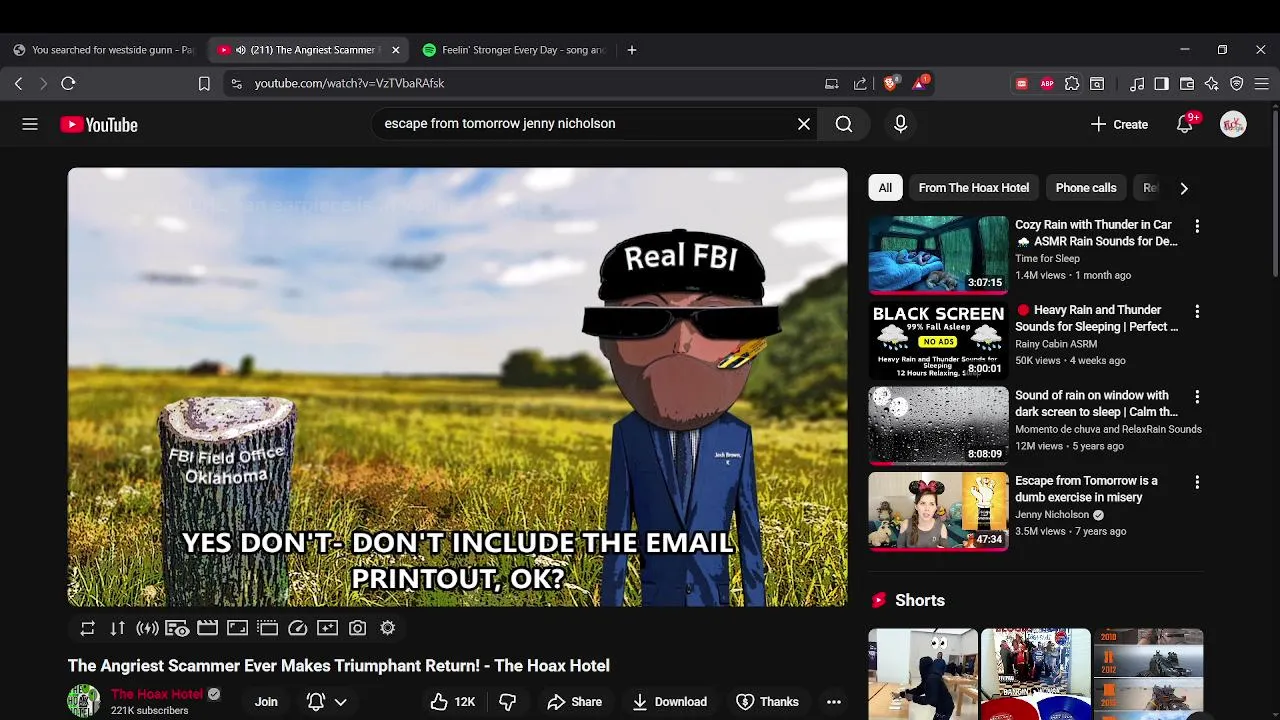The height and width of the screenshot is (720, 1280).
Task: Open The Hoax Hotel channel avatar
Action: [x=83, y=701]
